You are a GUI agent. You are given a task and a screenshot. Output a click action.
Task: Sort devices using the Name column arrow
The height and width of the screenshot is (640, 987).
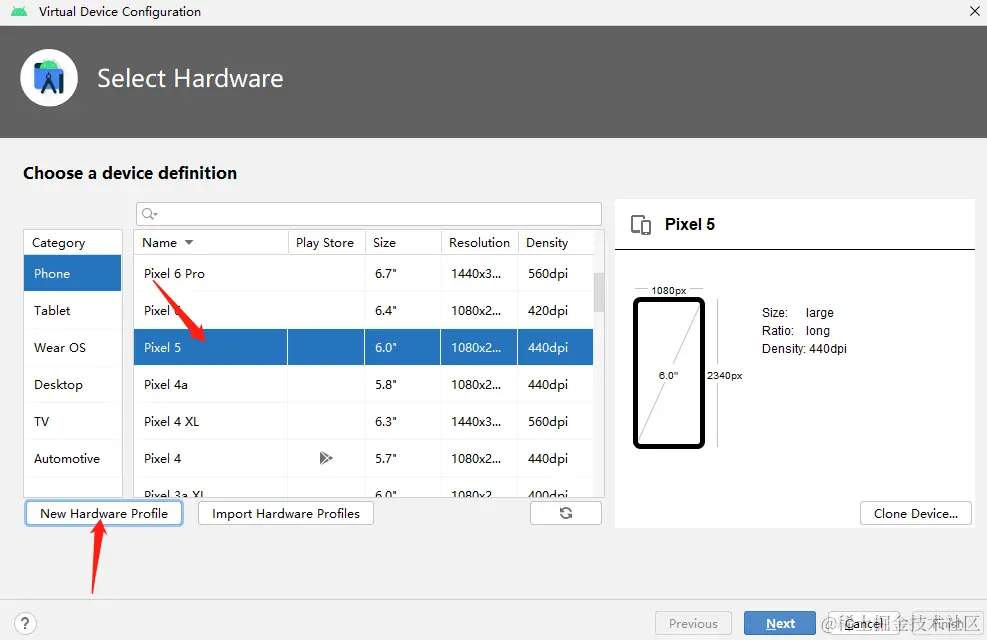point(189,243)
